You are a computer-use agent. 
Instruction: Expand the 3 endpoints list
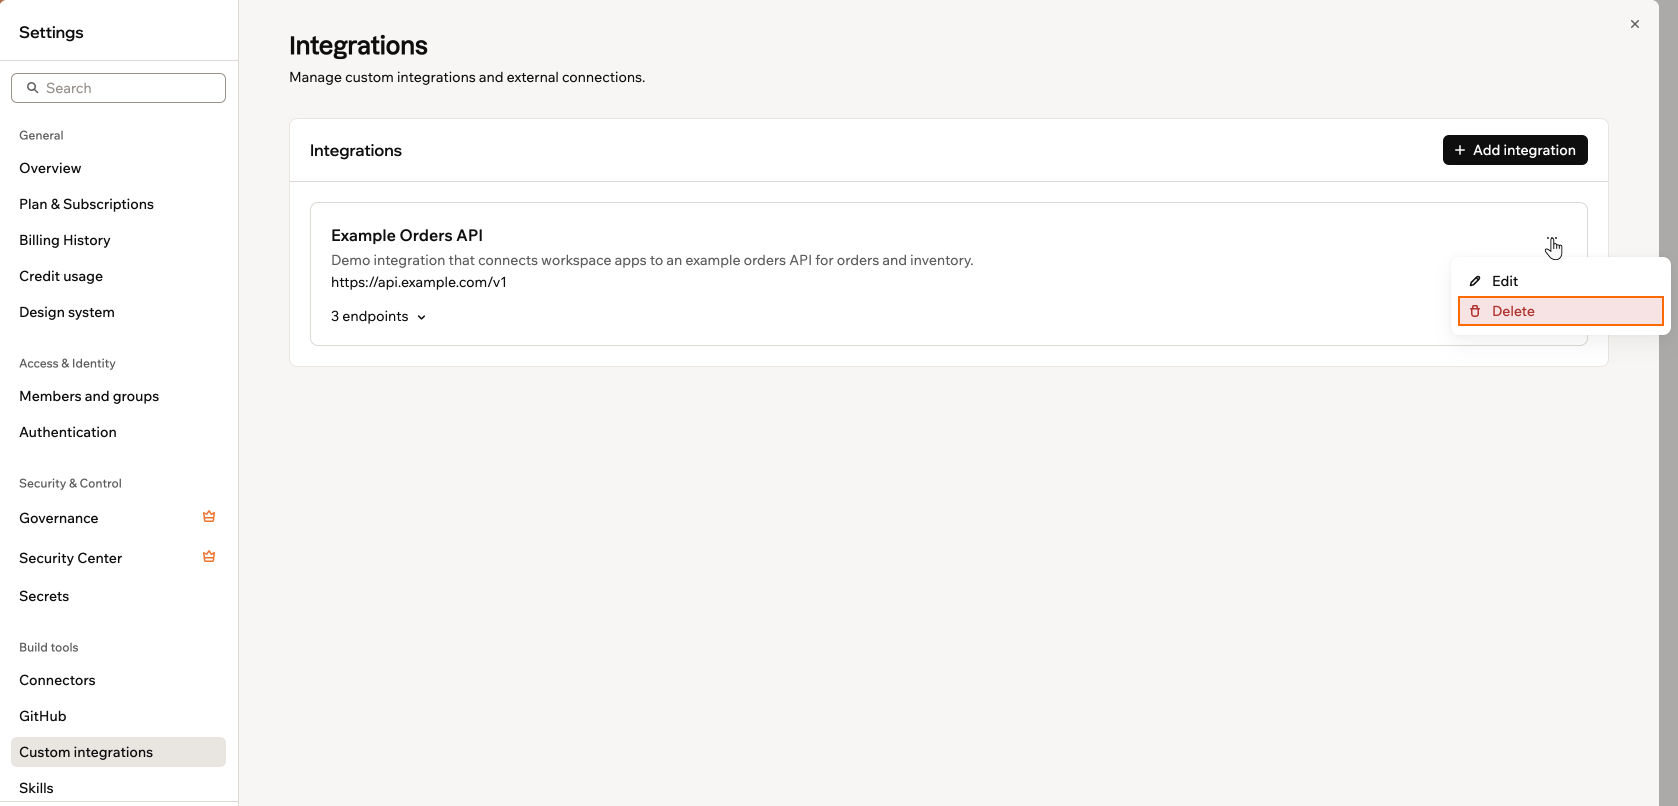[379, 316]
